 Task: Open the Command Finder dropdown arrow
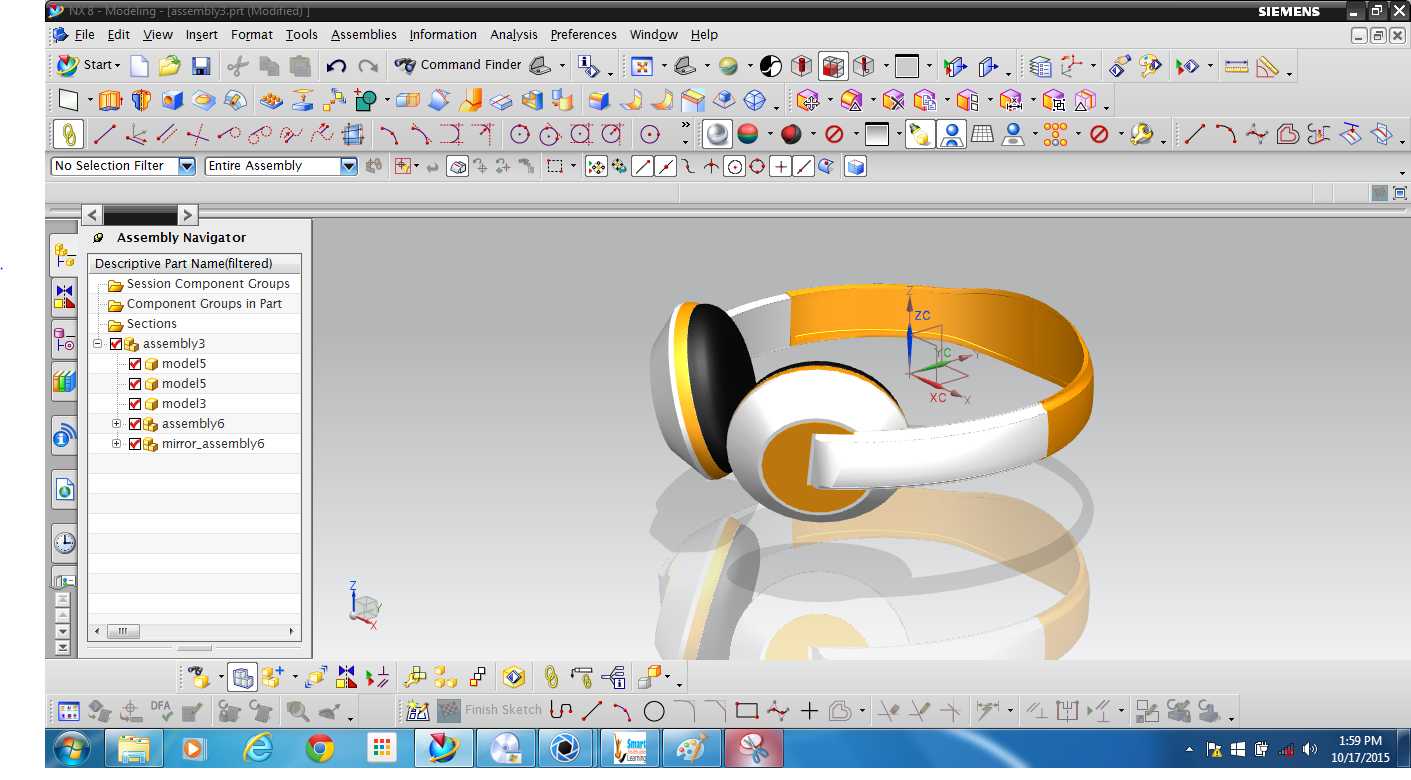[562, 66]
